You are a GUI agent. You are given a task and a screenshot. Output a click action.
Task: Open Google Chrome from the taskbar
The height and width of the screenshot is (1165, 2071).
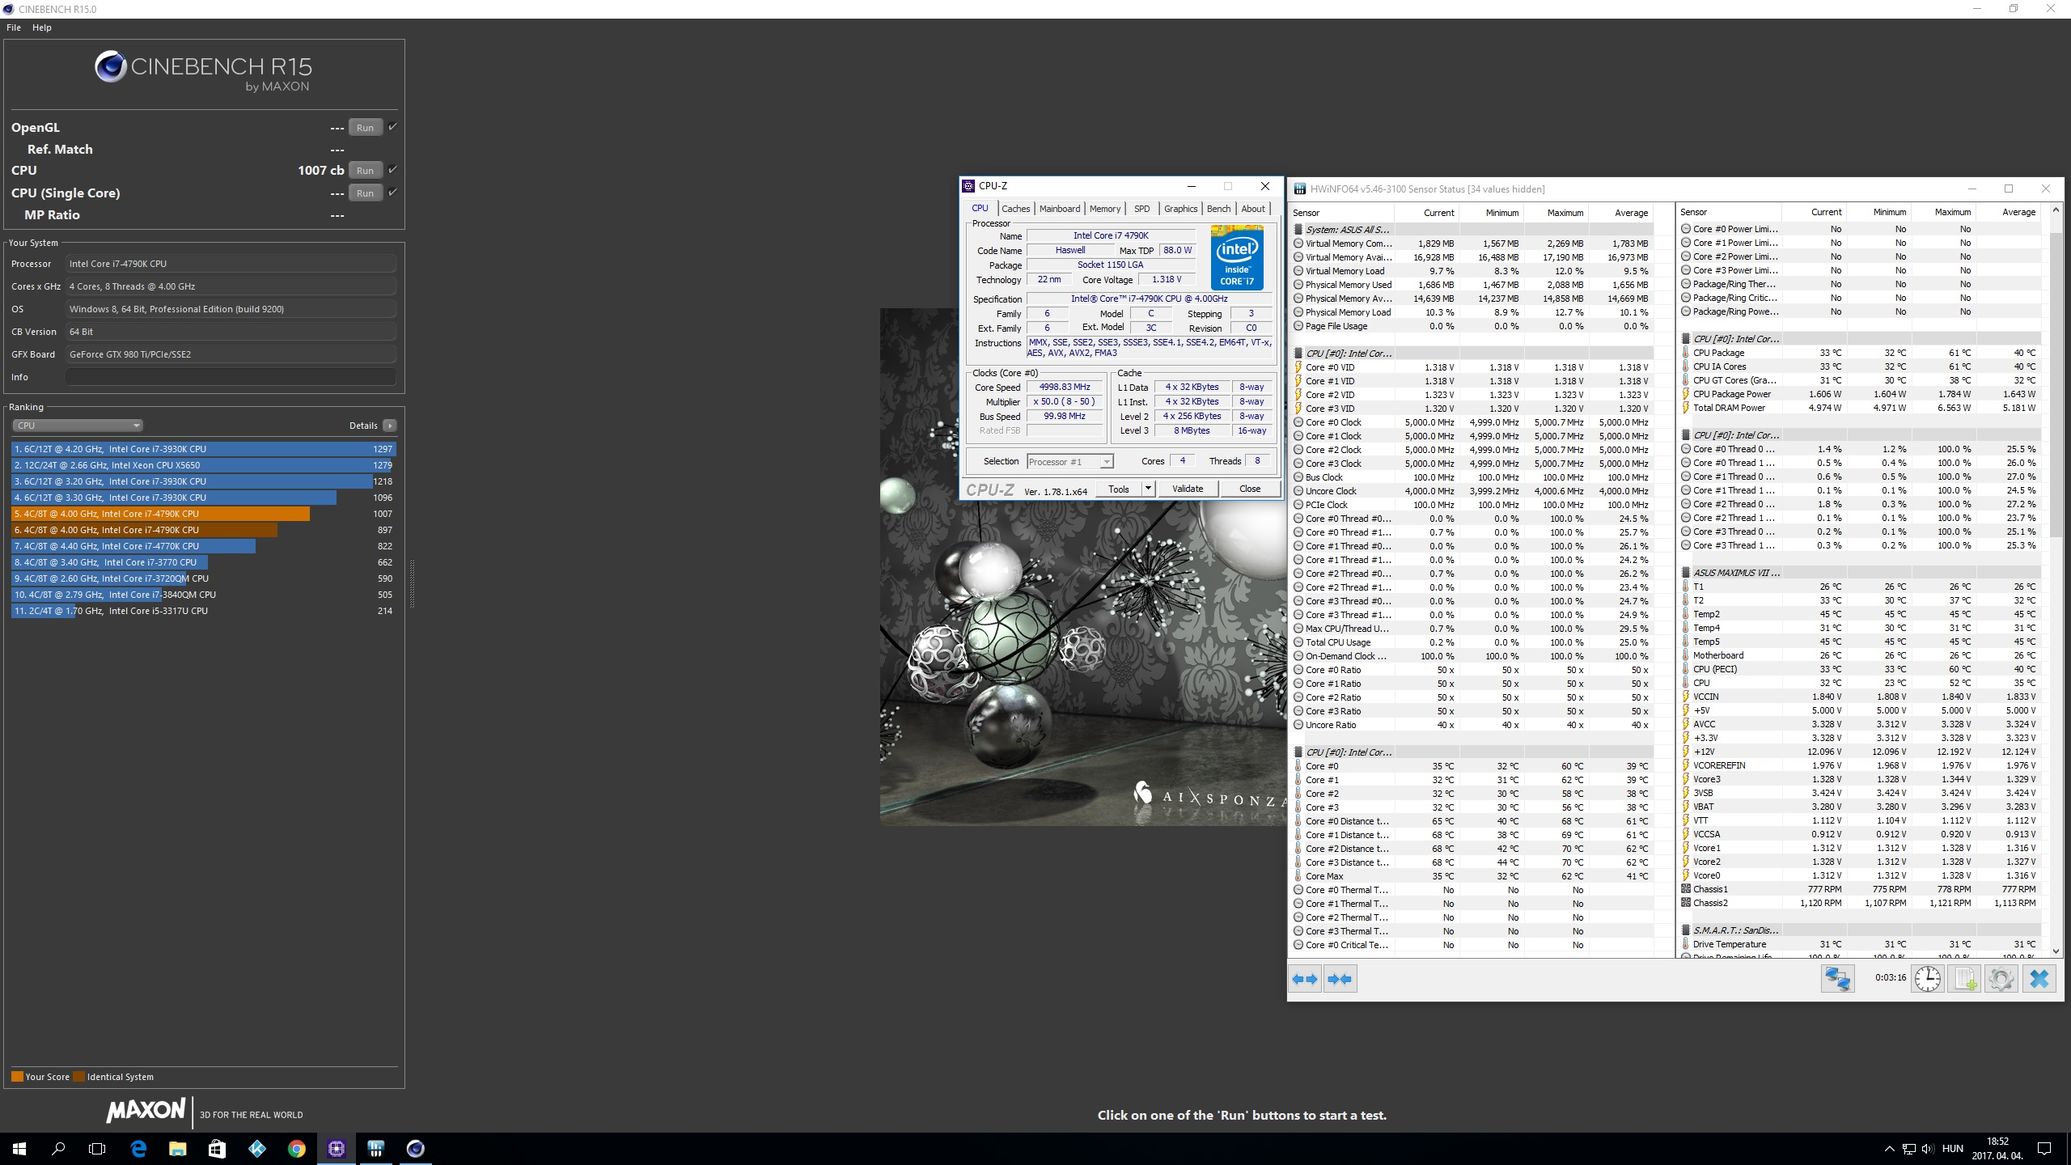point(297,1149)
